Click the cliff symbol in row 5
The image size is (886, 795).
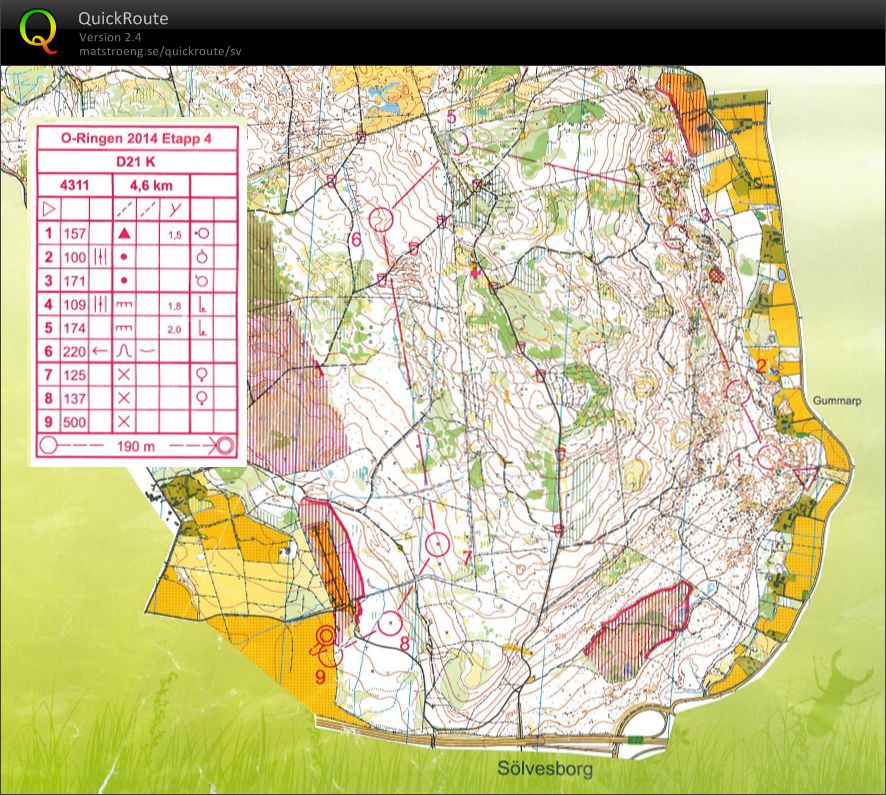tap(124, 328)
